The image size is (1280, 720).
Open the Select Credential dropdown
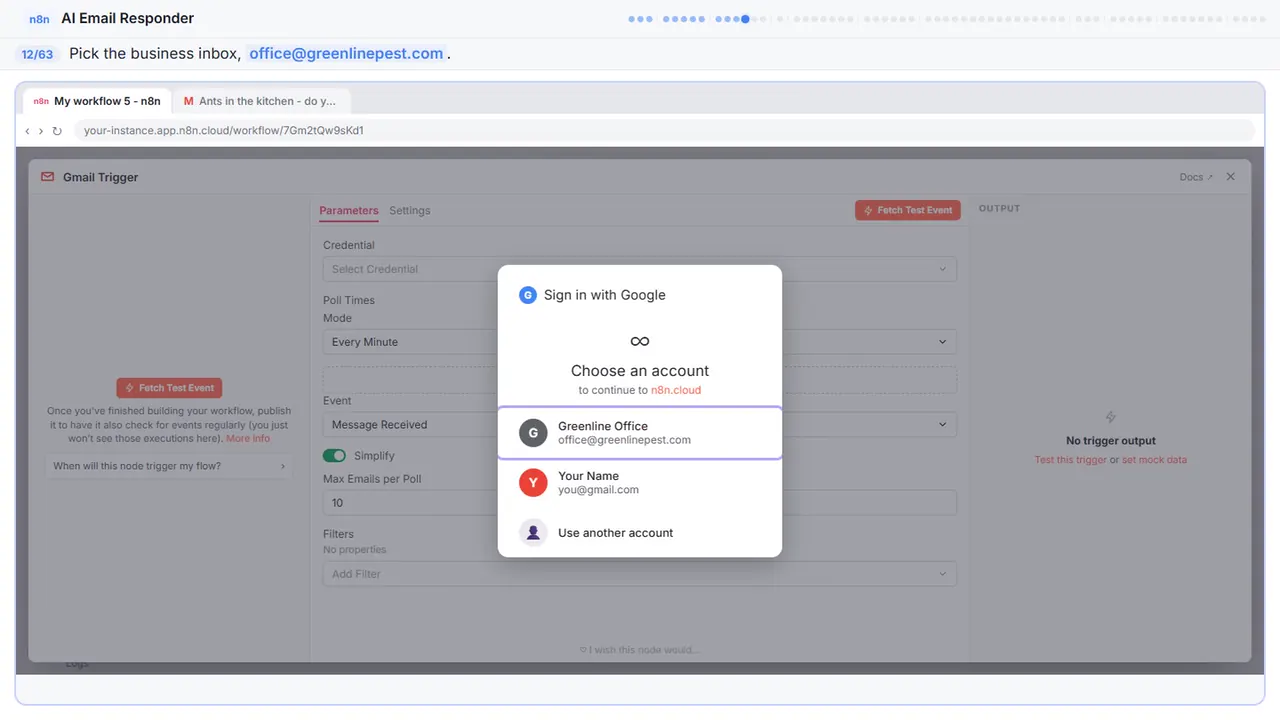click(640, 269)
